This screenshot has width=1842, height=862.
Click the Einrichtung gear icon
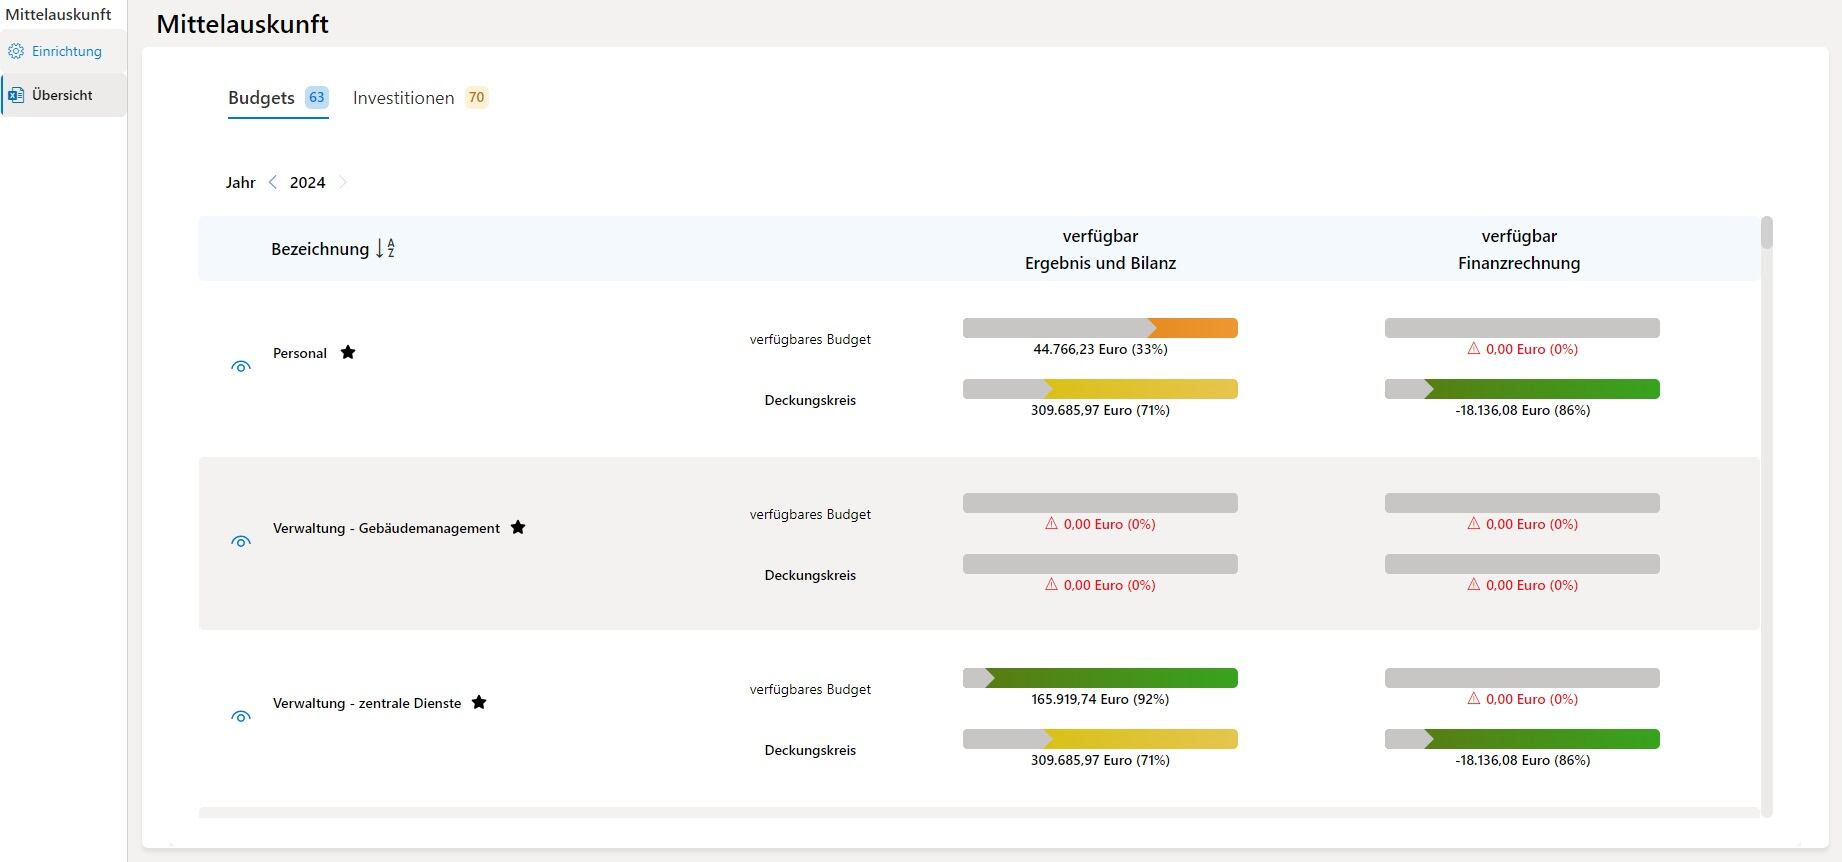tap(16, 51)
